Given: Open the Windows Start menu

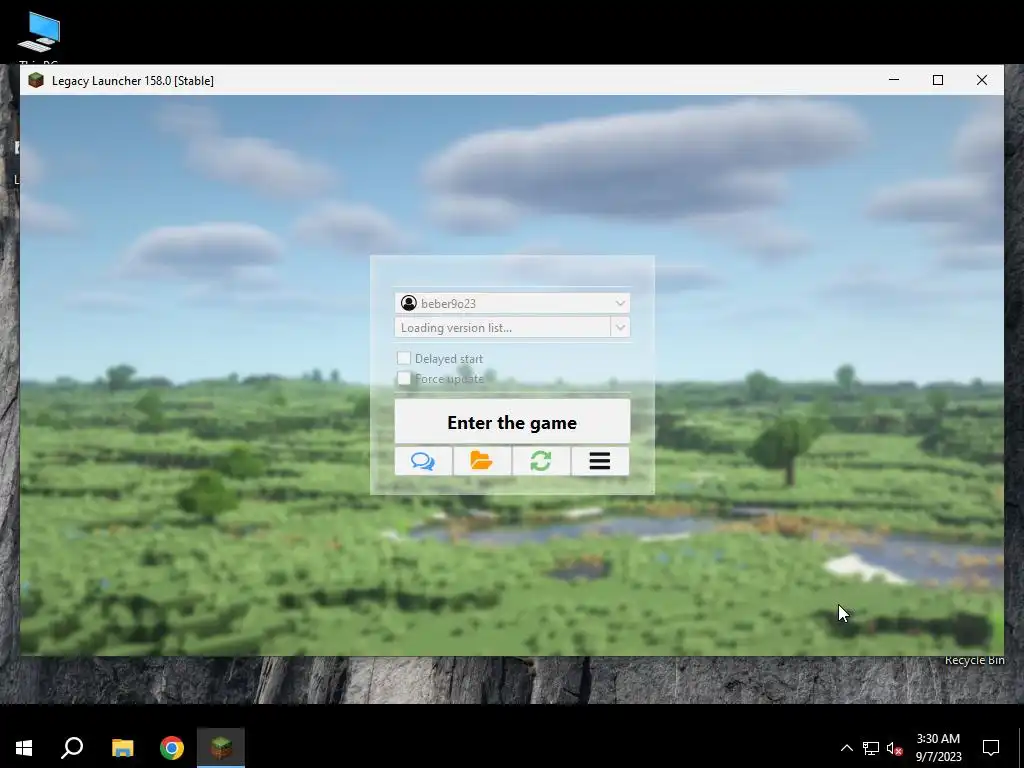Looking at the screenshot, I should [24, 748].
